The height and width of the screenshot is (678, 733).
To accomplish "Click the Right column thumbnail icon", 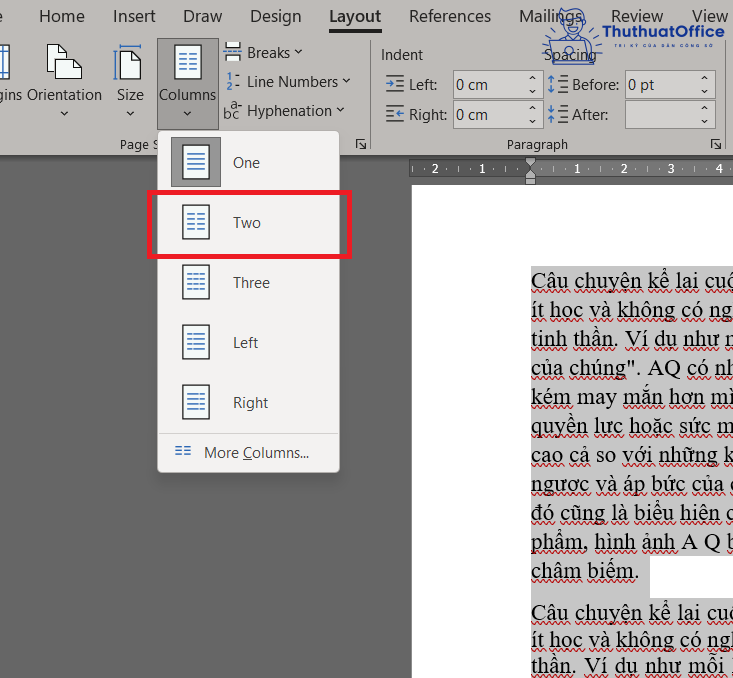I will pos(196,402).
